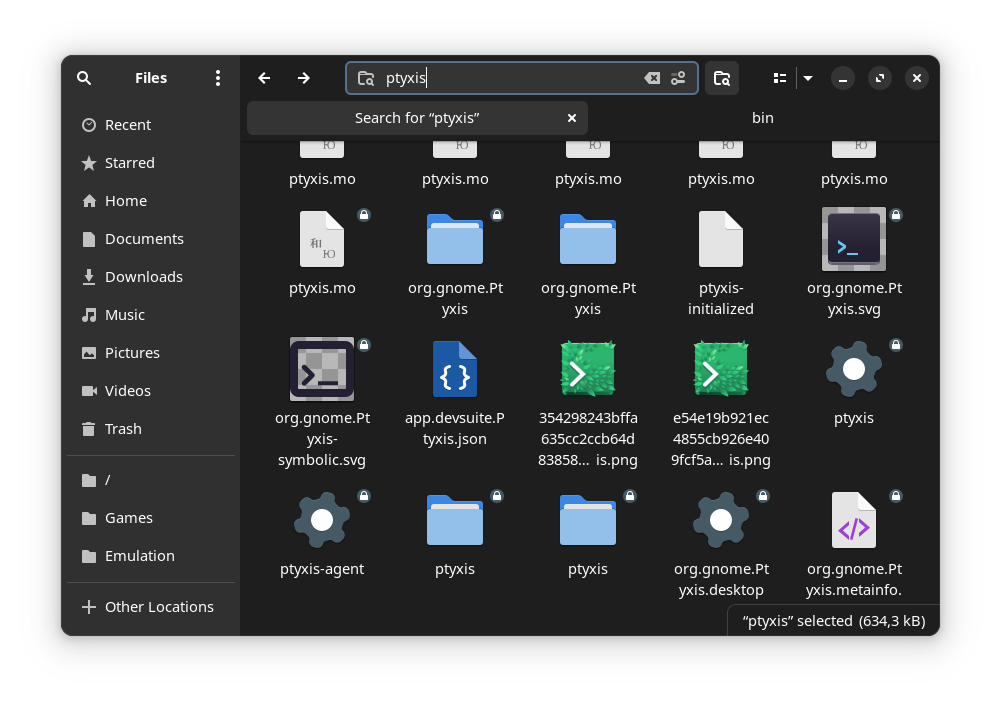Open Other Locations
Viewport: 1001px width, 703px height.
tap(151, 607)
